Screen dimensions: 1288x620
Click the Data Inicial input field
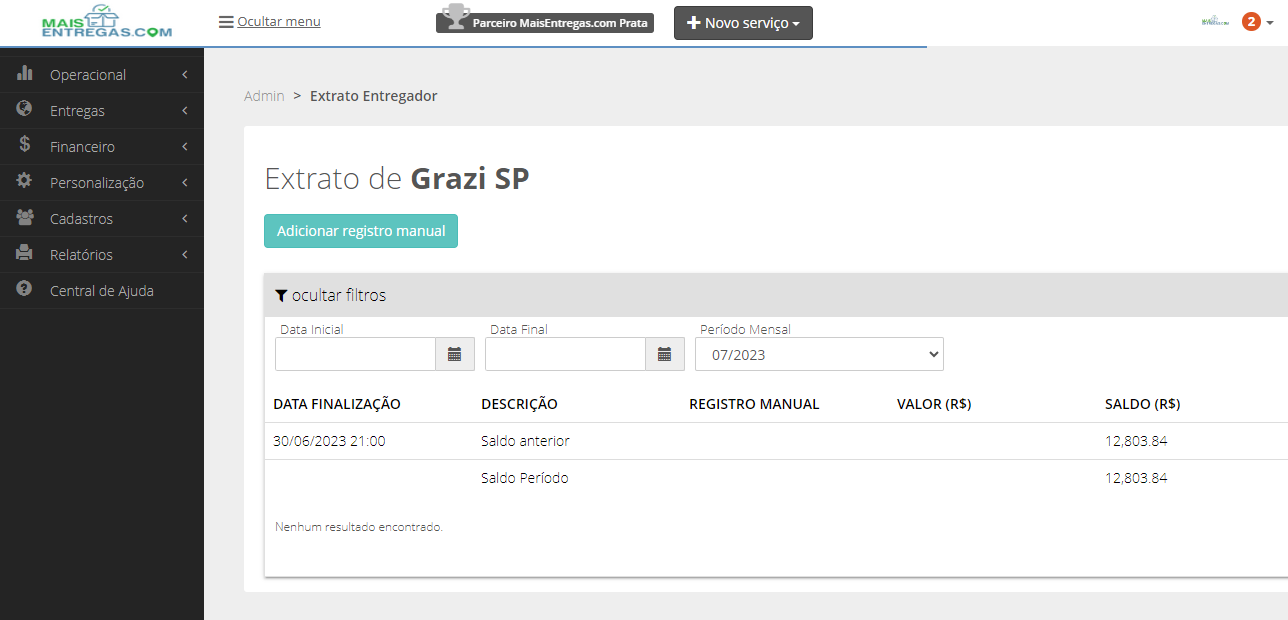click(355, 354)
